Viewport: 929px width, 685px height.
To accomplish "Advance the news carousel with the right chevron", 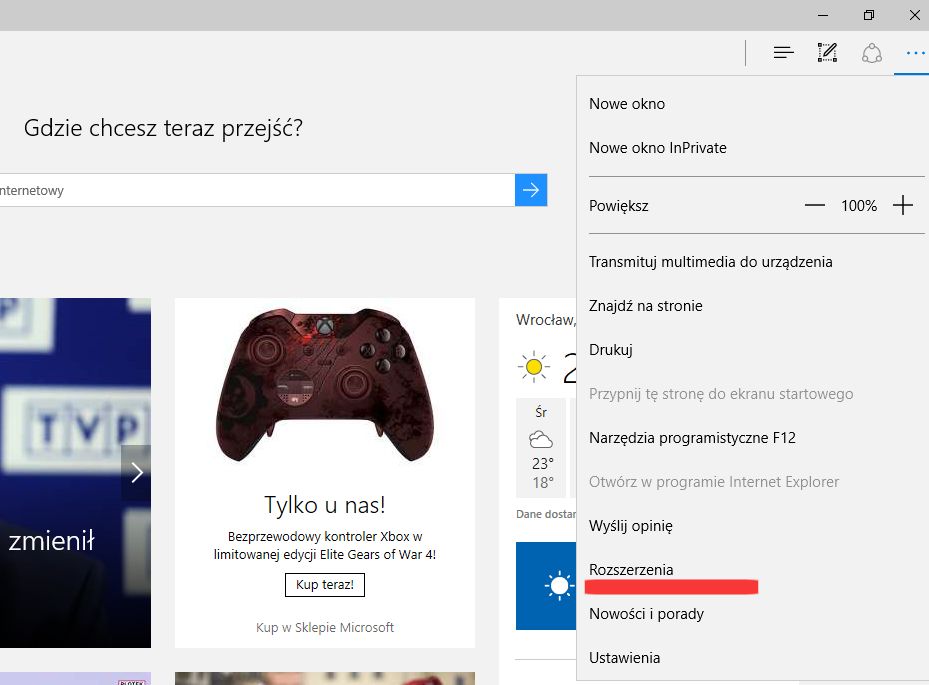I will coord(136,472).
